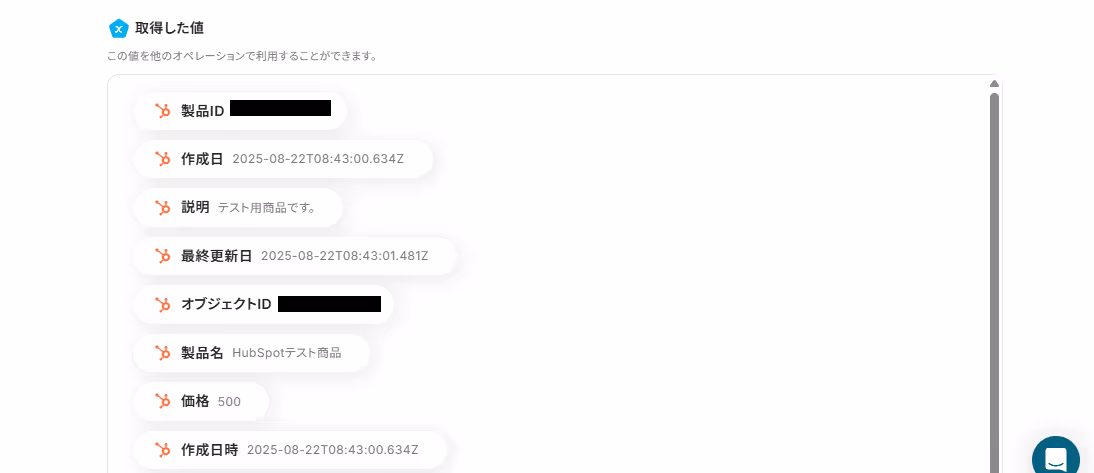Select the 製品ID value chip
The height and width of the screenshot is (473, 1094).
240,111
